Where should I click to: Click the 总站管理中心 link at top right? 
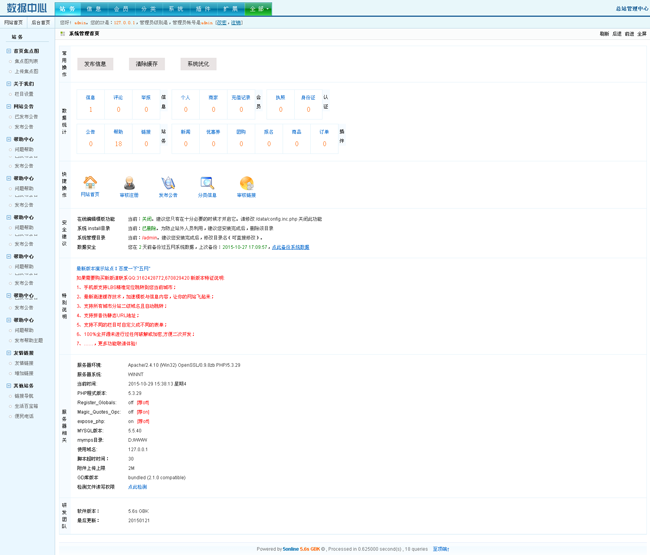tap(632, 9)
